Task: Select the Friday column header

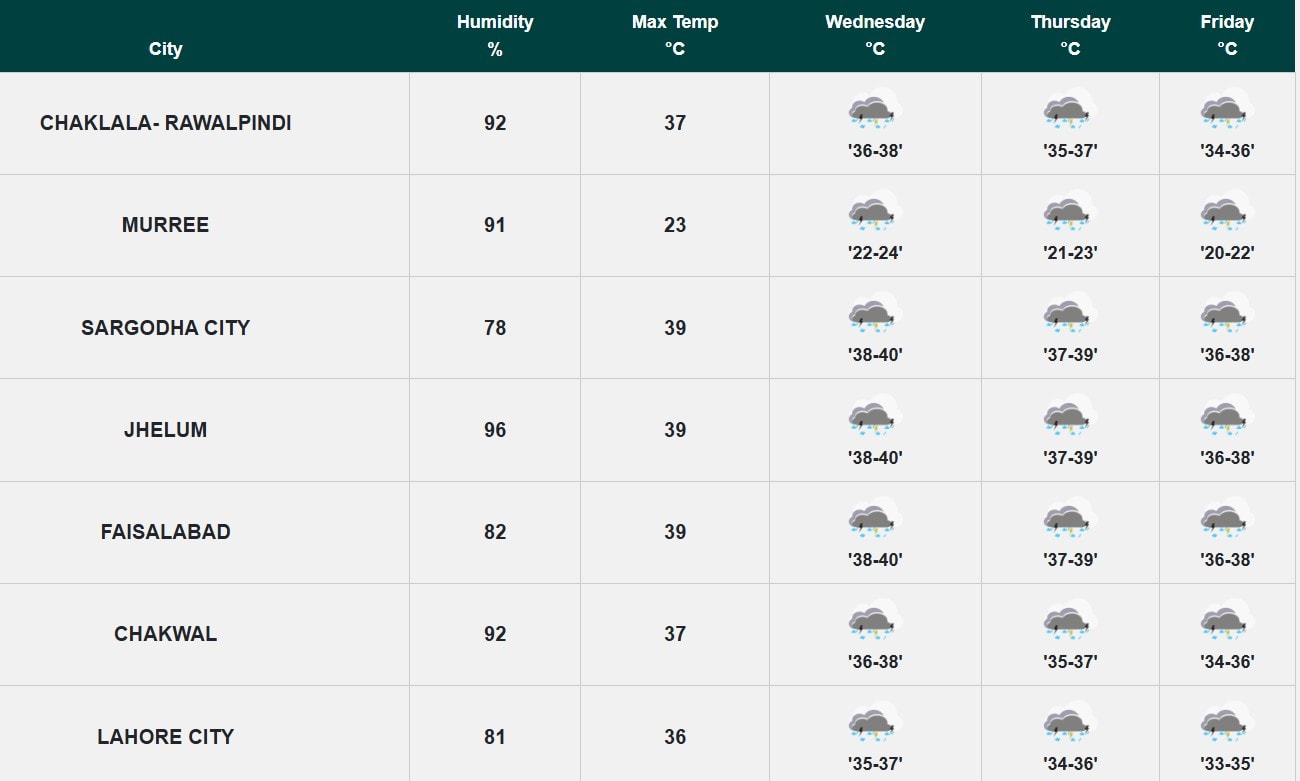Action: (1227, 35)
